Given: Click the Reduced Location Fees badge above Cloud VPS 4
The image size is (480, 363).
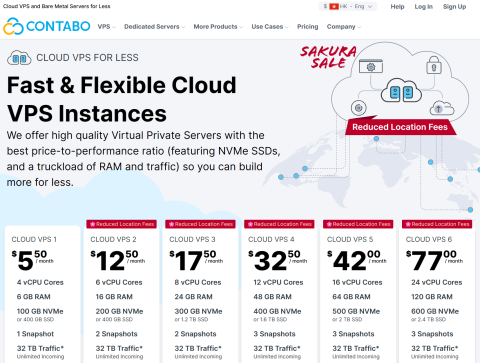Looking at the screenshot, I should point(279,224).
